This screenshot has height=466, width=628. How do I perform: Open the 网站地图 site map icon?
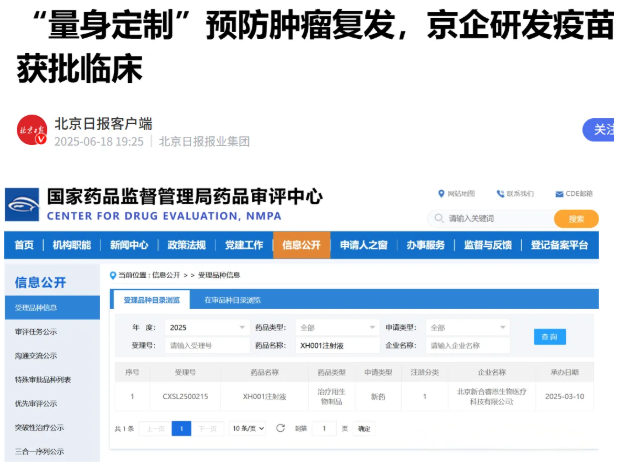[x=441, y=193]
